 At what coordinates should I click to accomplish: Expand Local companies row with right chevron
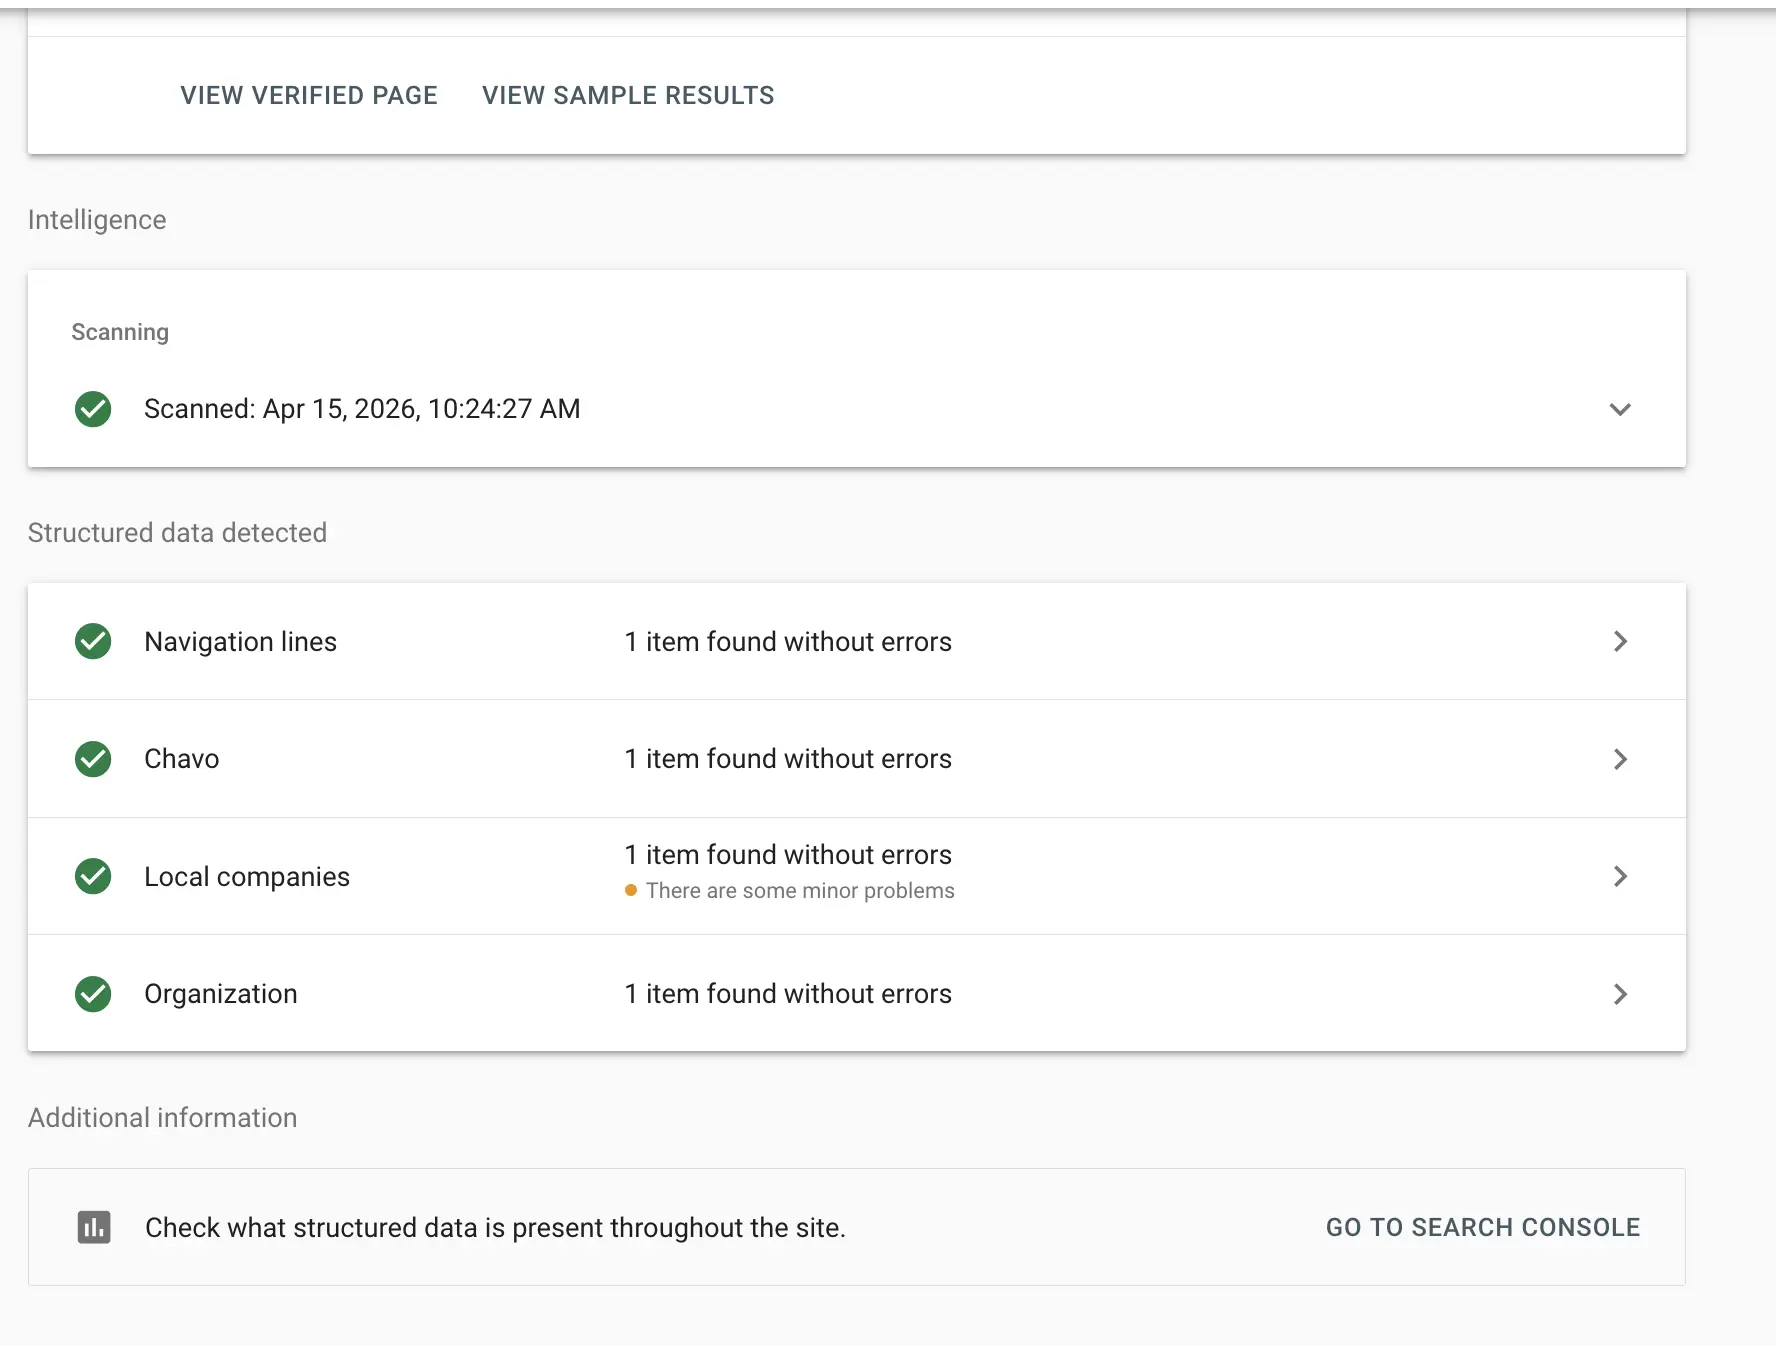[x=1620, y=877]
